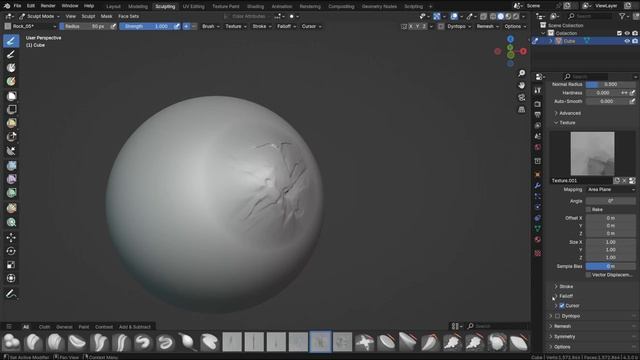The width and height of the screenshot is (640, 360).
Task: Switch to the UV Editing workspace tab
Action: [x=193, y=7]
